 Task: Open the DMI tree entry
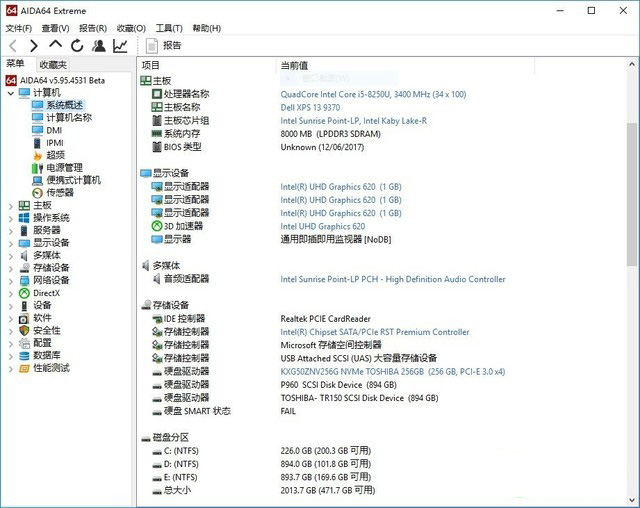pos(54,130)
